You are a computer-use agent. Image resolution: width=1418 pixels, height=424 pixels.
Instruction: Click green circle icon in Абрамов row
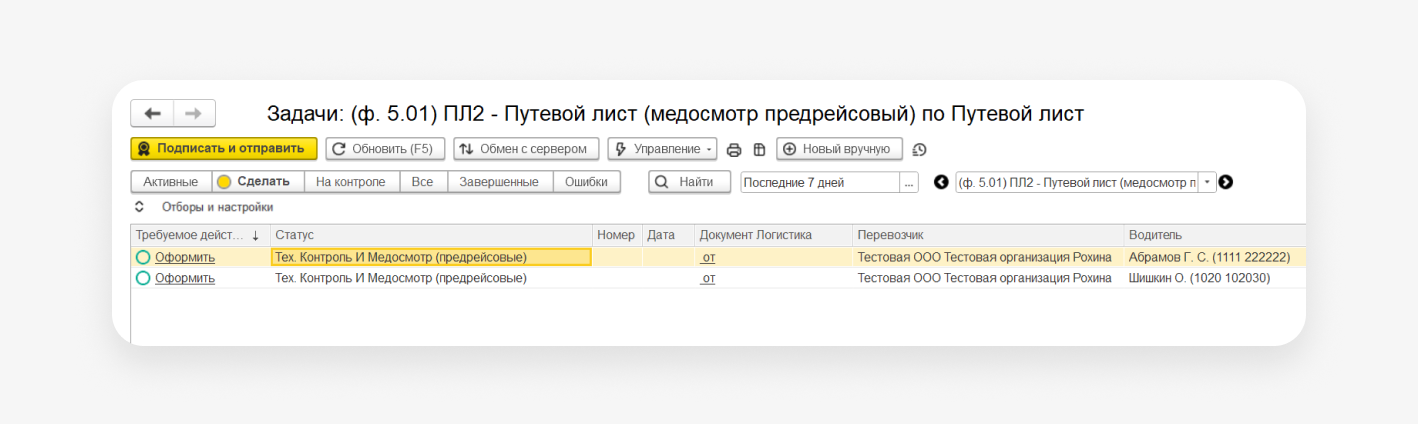tap(143, 257)
